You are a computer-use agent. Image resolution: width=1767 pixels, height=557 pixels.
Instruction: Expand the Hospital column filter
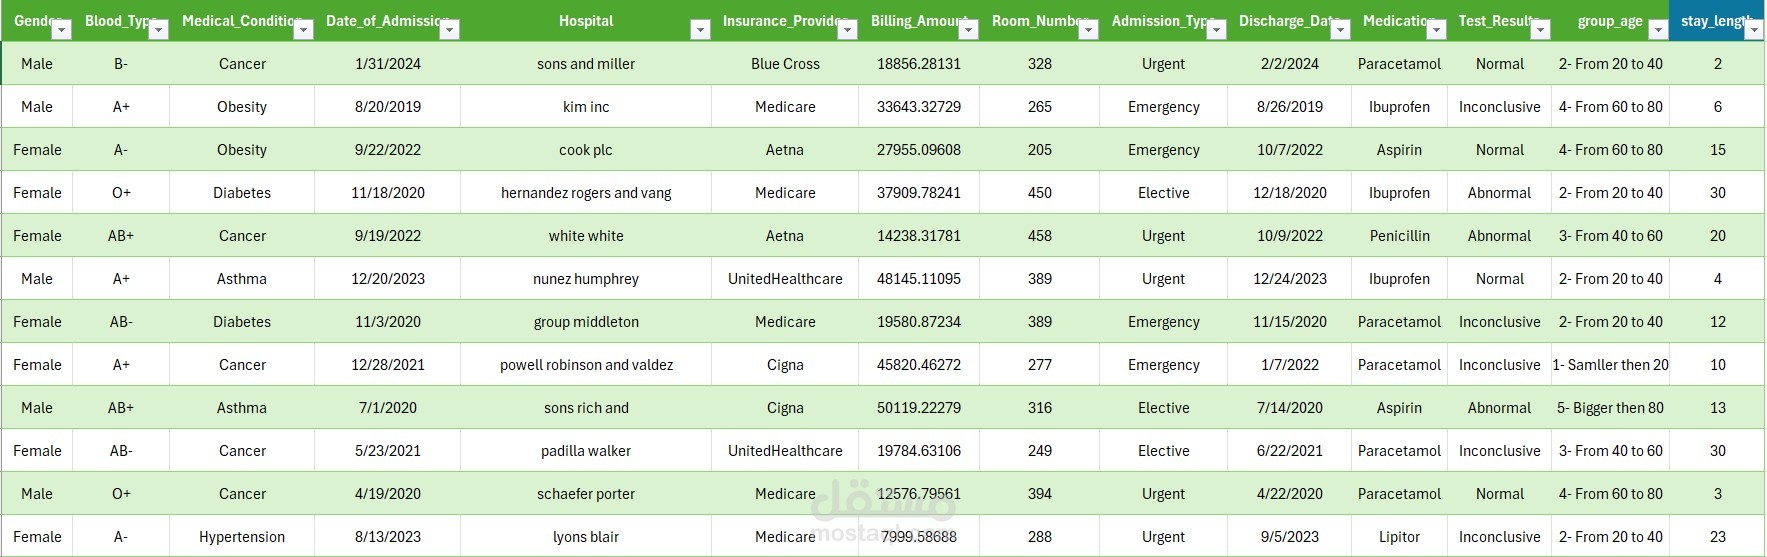(700, 30)
